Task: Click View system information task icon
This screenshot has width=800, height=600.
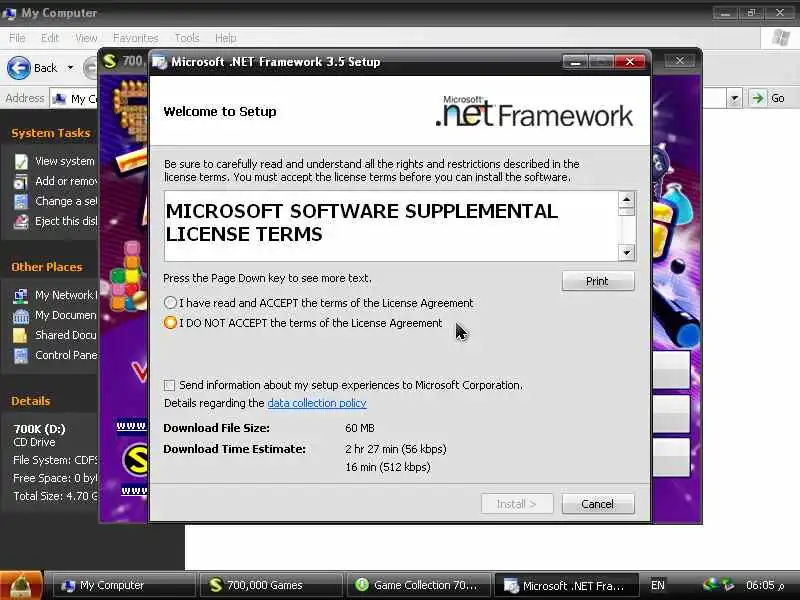Action: click(x=21, y=162)
